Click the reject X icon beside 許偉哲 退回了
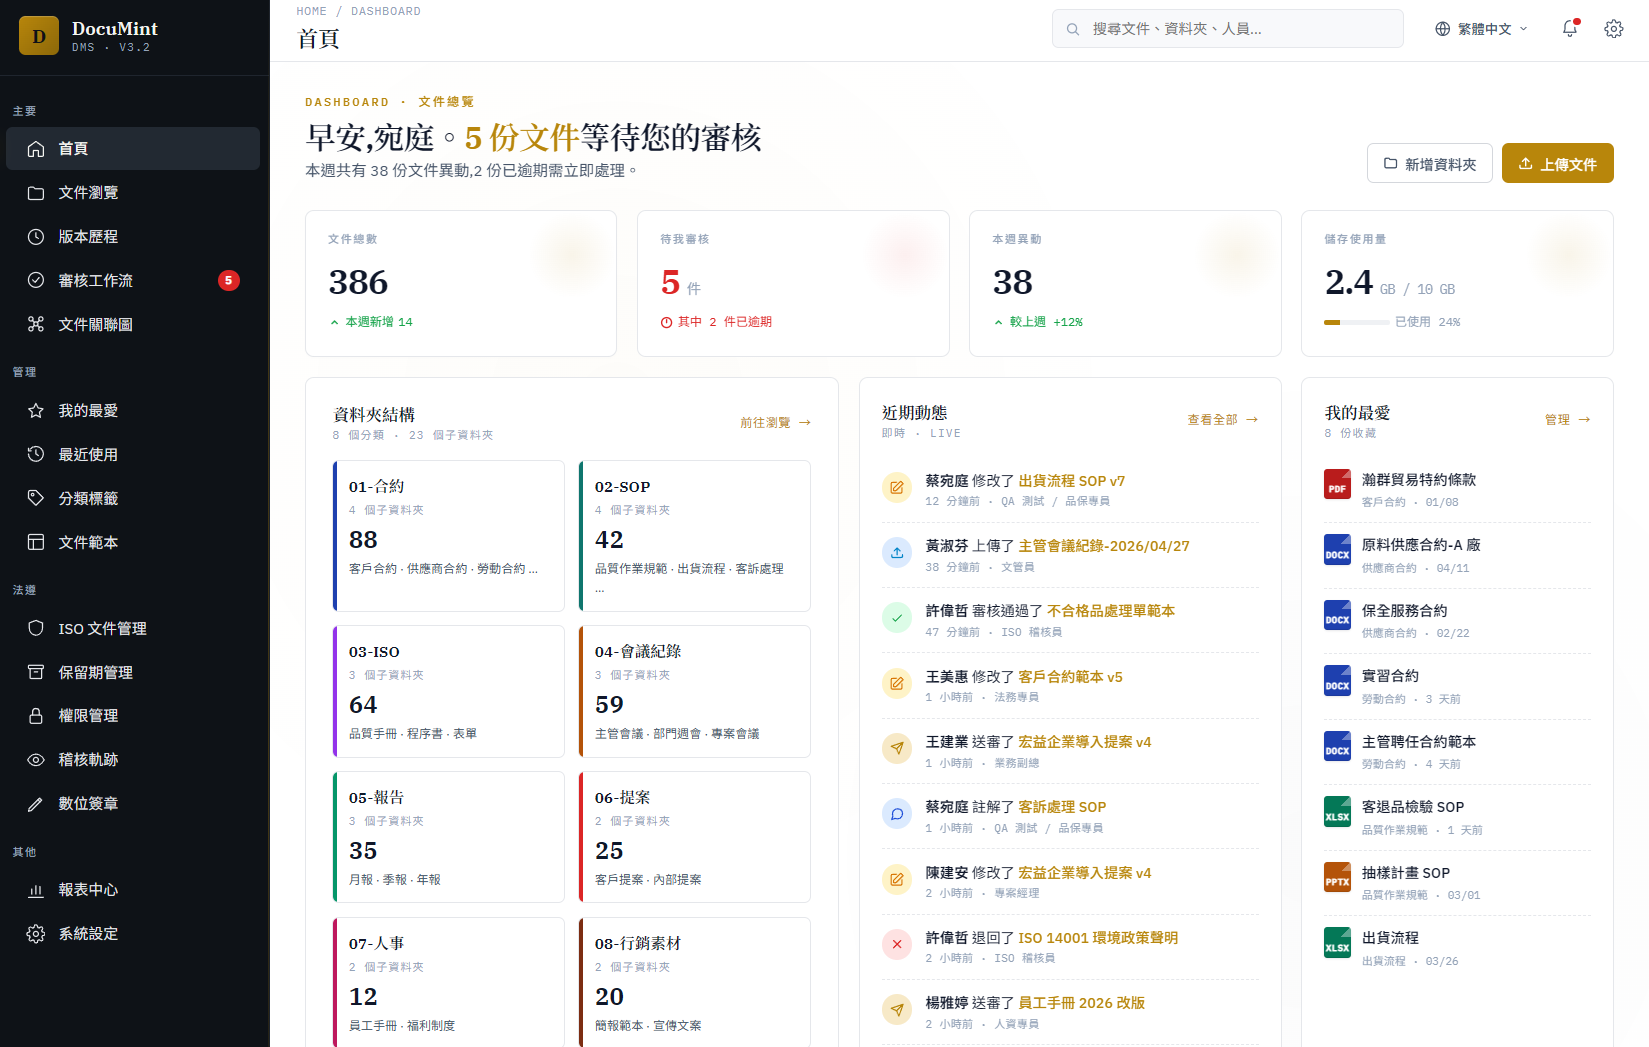Screen dimensions: 1649x1047 click(897, 945)
